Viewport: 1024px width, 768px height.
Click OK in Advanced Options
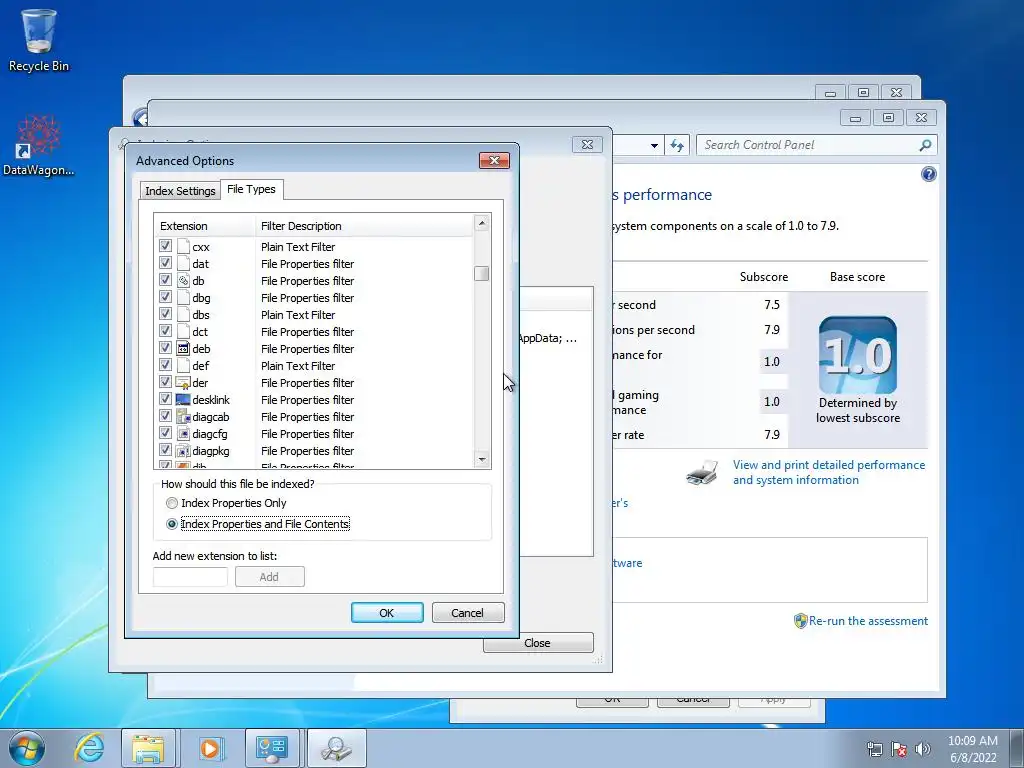(x=387, y=613)
